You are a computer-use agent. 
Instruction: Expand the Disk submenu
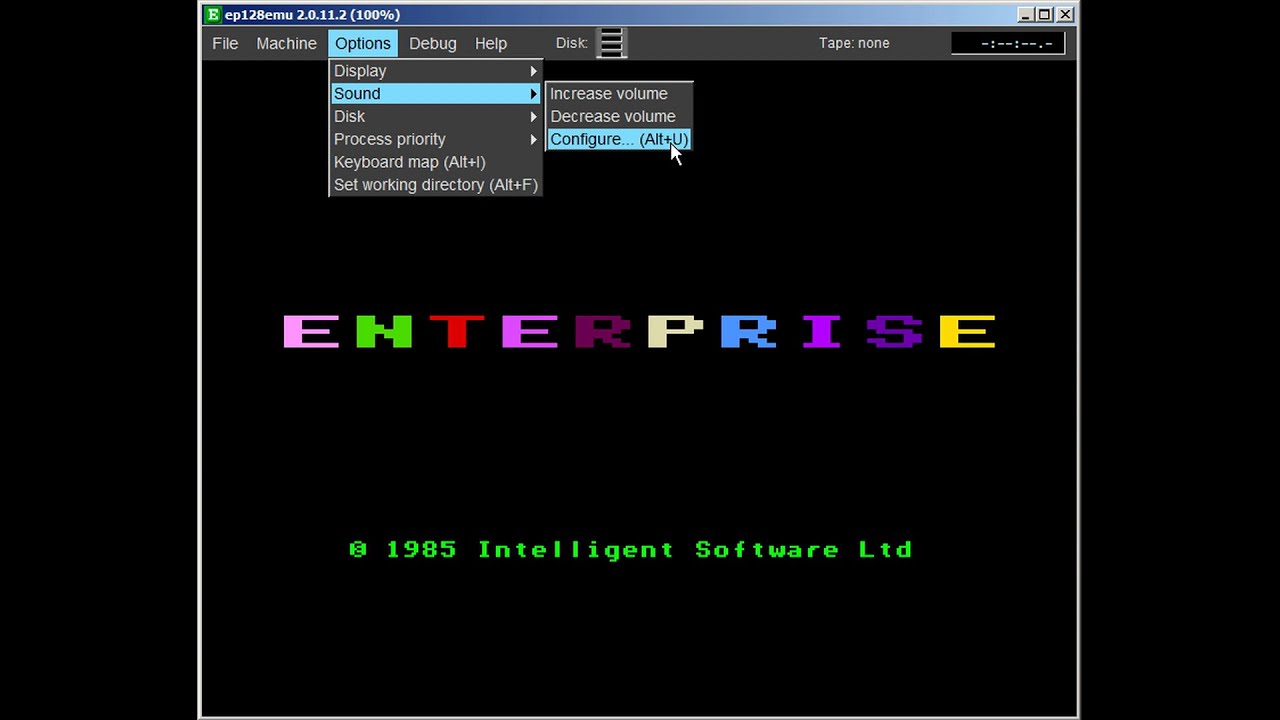436,117
